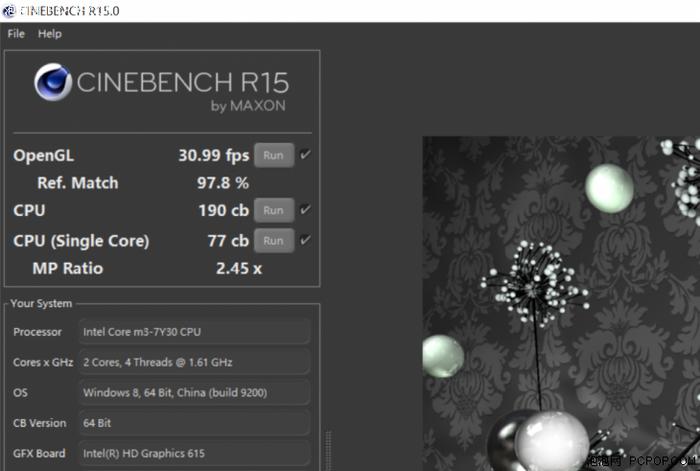Click the CPU (Single Core) label

(81, 241)
